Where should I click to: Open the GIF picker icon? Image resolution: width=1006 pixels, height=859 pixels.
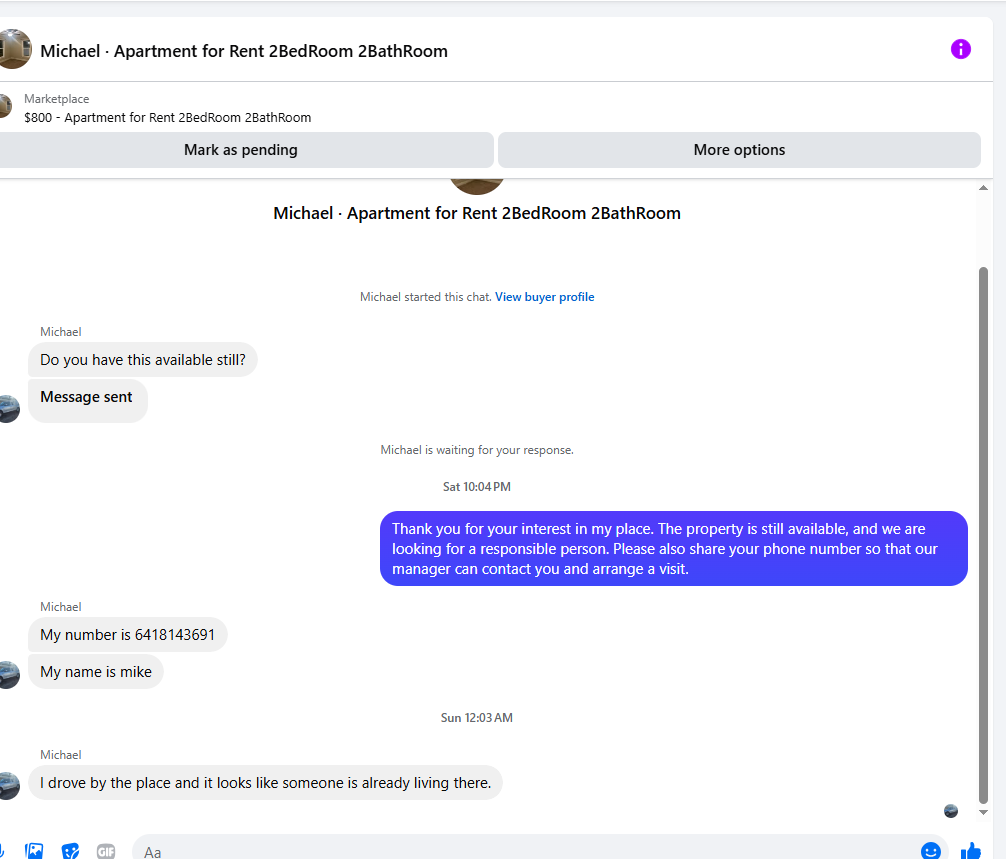(106, 851)
